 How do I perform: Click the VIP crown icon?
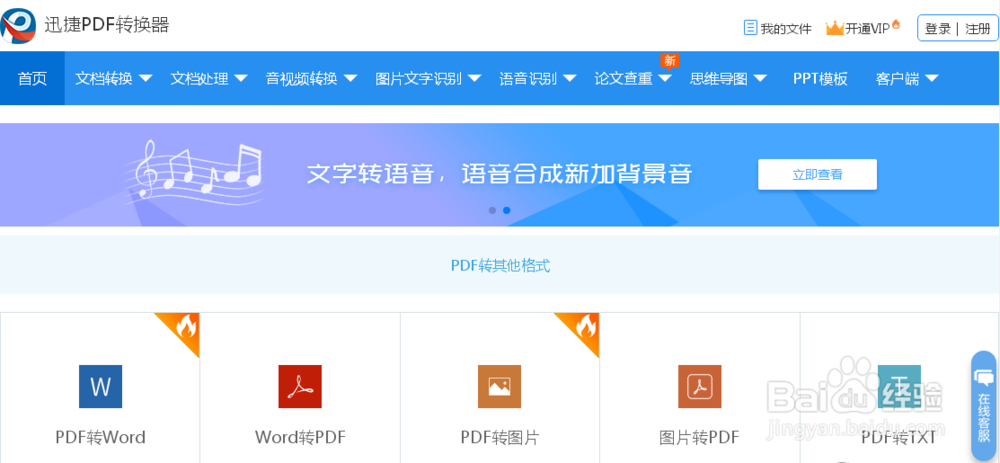point(835,28)
